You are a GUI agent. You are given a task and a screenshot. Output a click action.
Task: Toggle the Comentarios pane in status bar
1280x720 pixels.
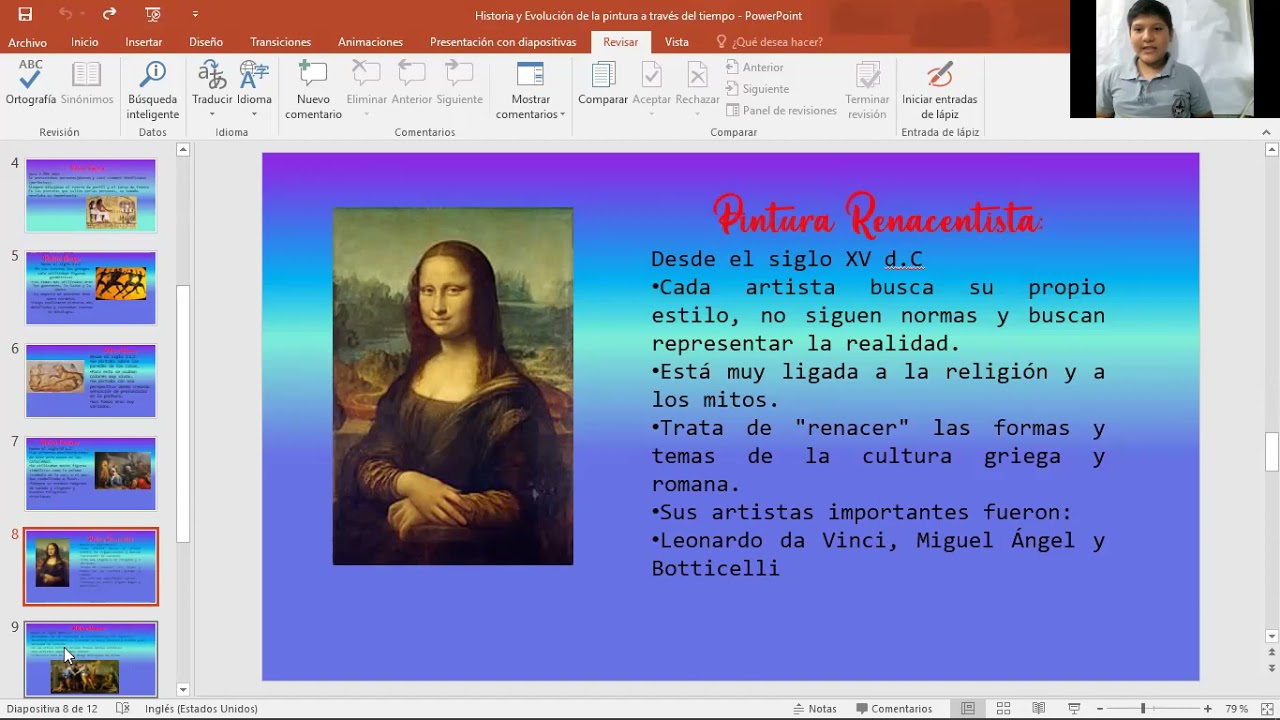point(894,709)
